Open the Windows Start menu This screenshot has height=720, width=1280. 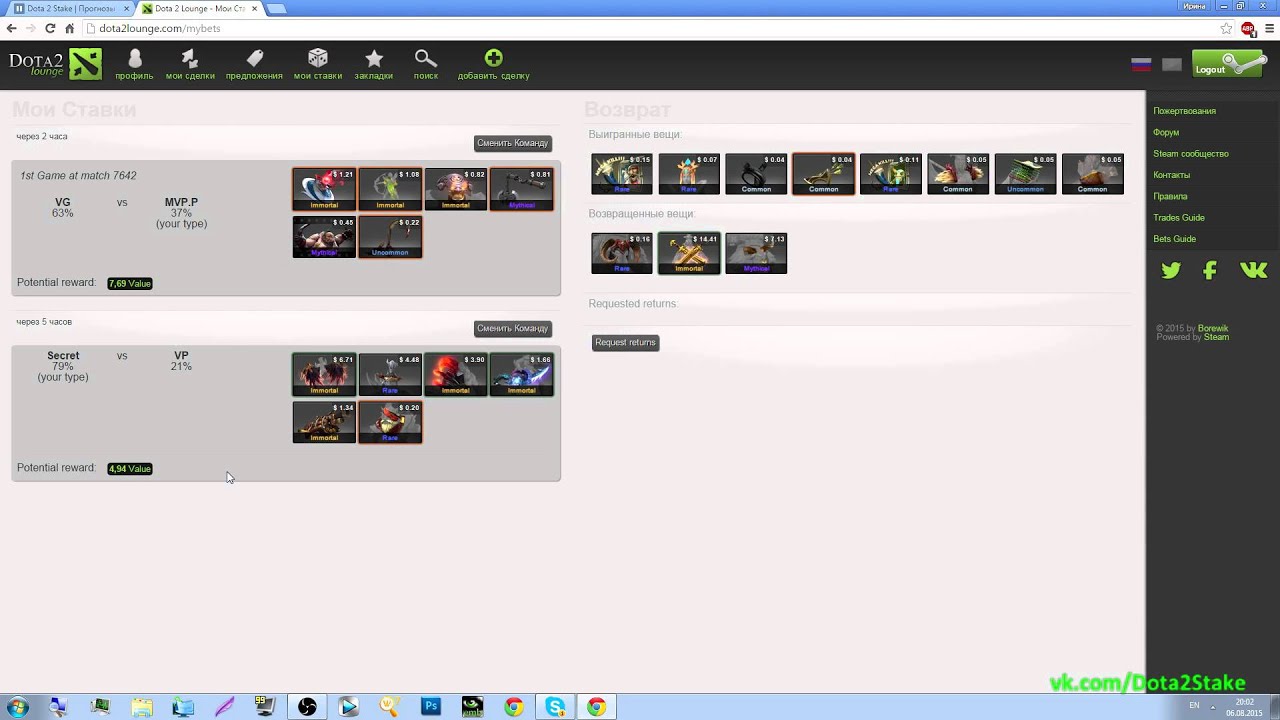click(17, 707)
